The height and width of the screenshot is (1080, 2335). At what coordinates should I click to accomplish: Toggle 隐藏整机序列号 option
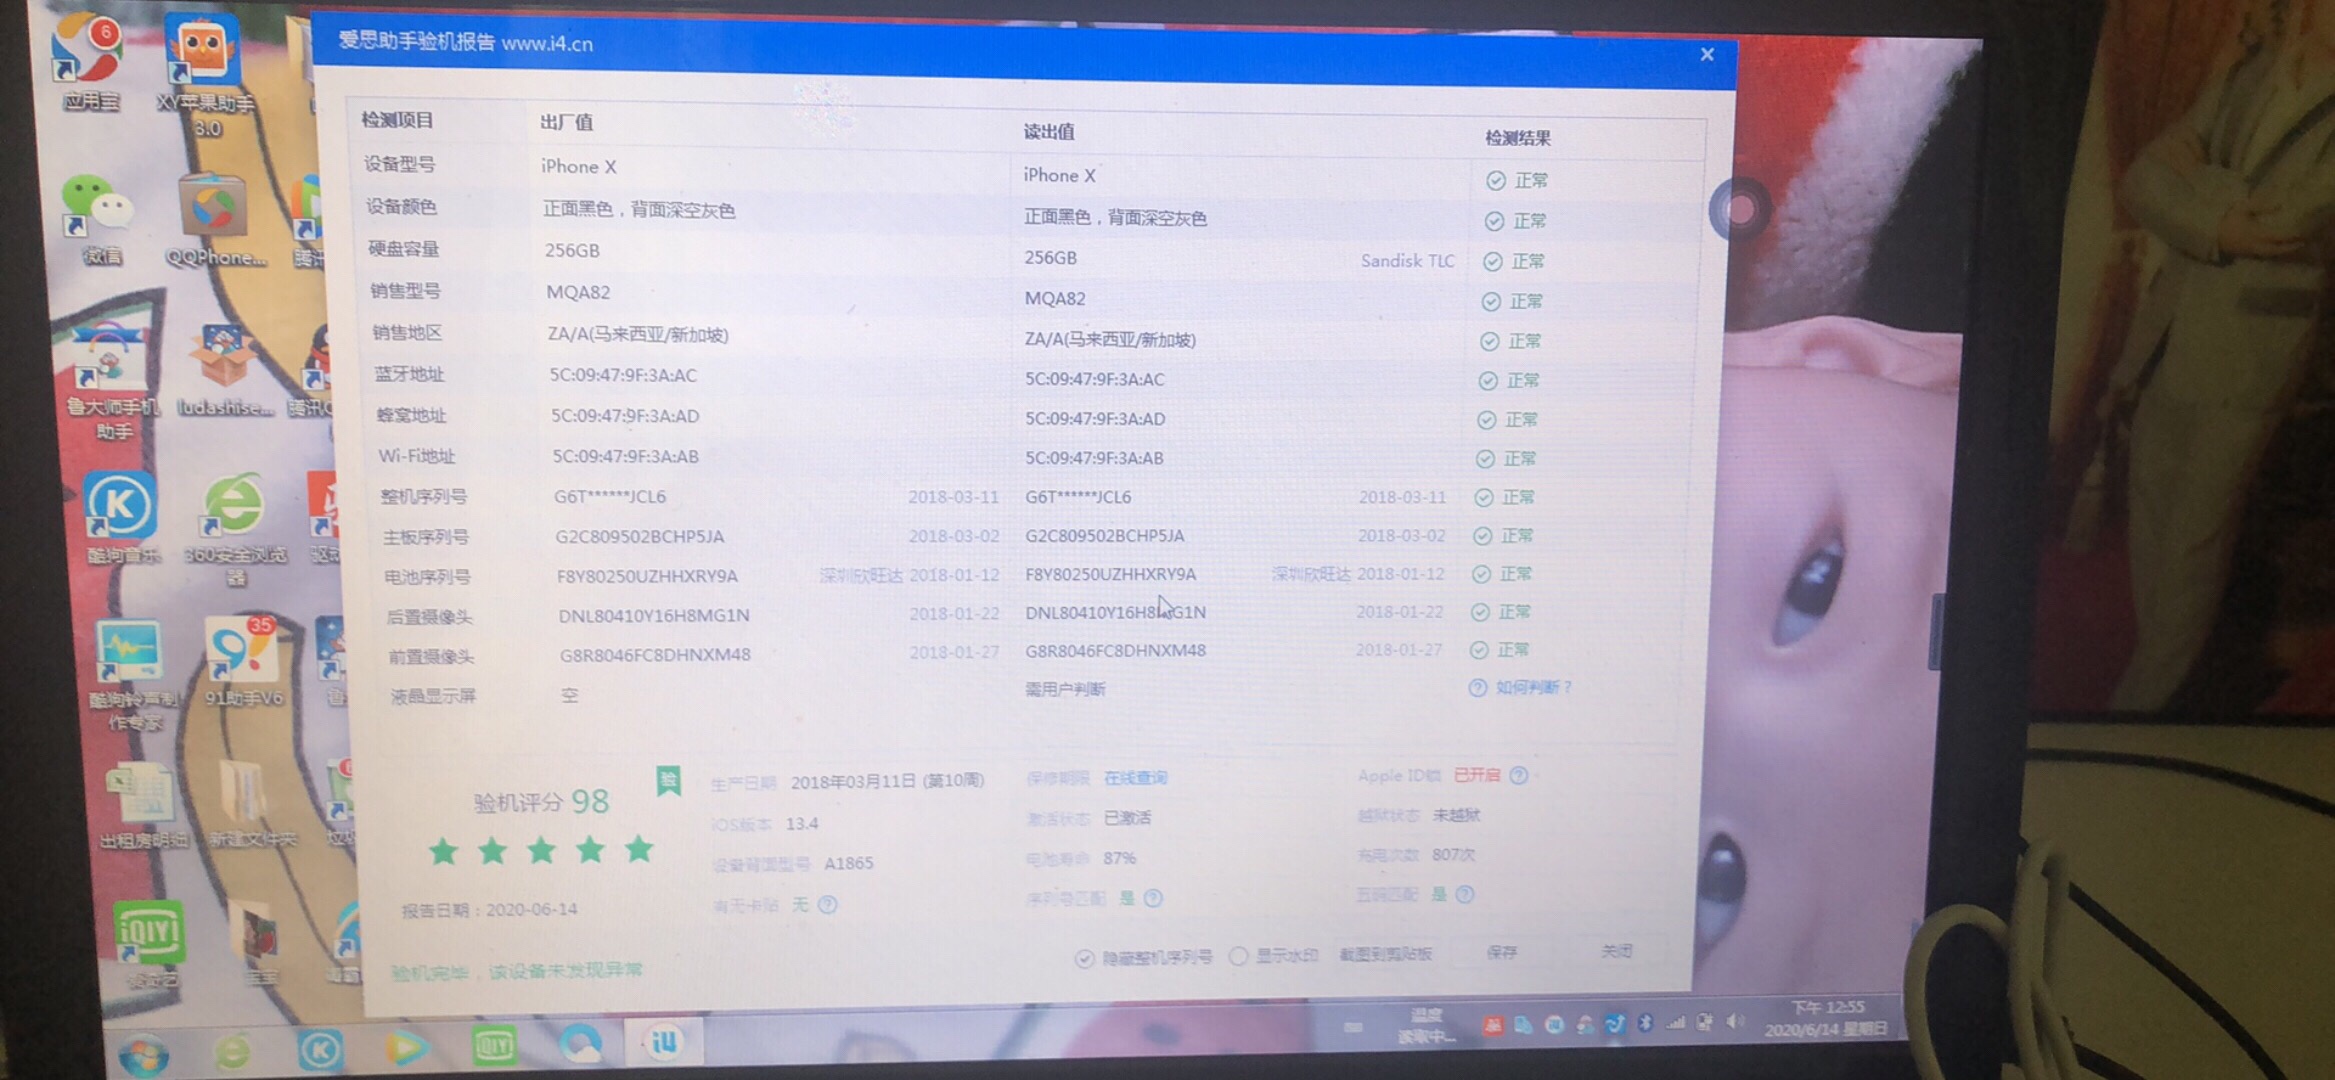click(x=1084, y=958)
